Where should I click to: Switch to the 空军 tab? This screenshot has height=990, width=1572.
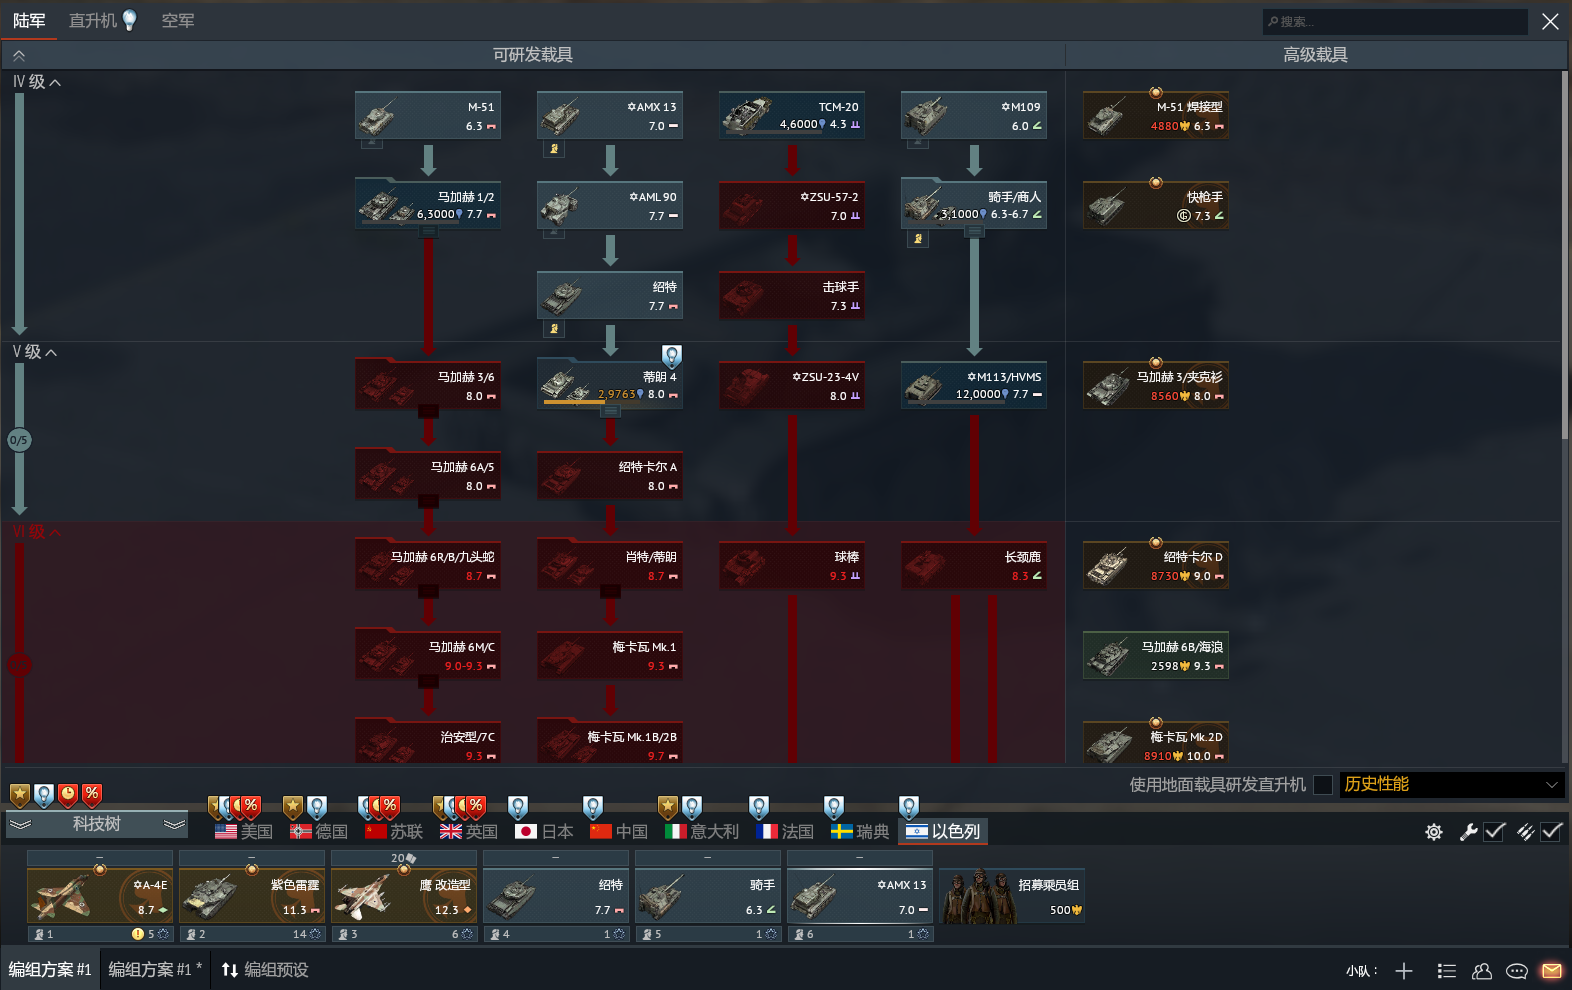point(178,21)
